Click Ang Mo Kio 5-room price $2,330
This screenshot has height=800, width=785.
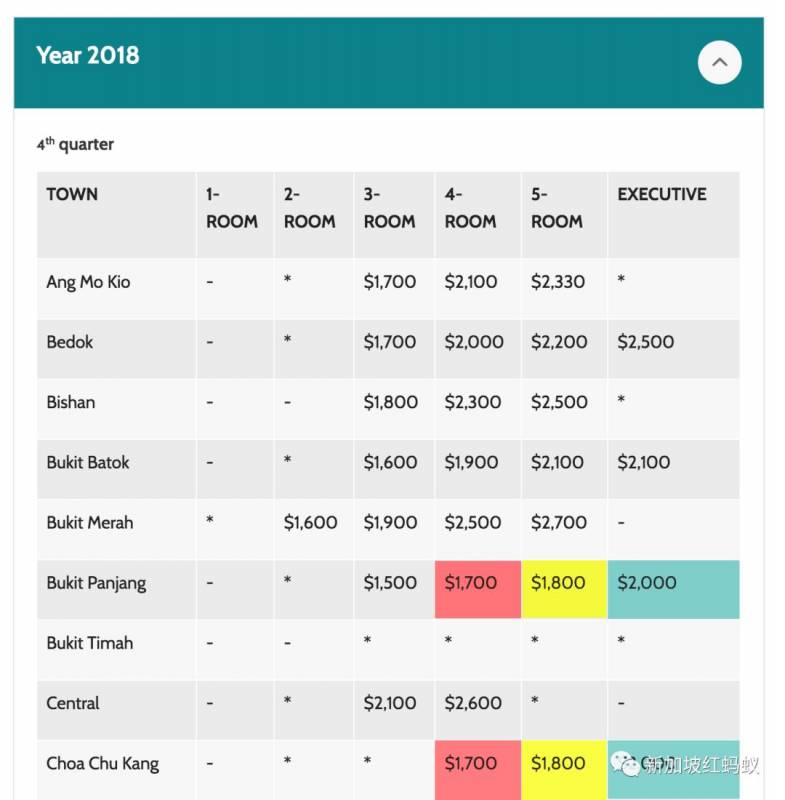(558, 282)
